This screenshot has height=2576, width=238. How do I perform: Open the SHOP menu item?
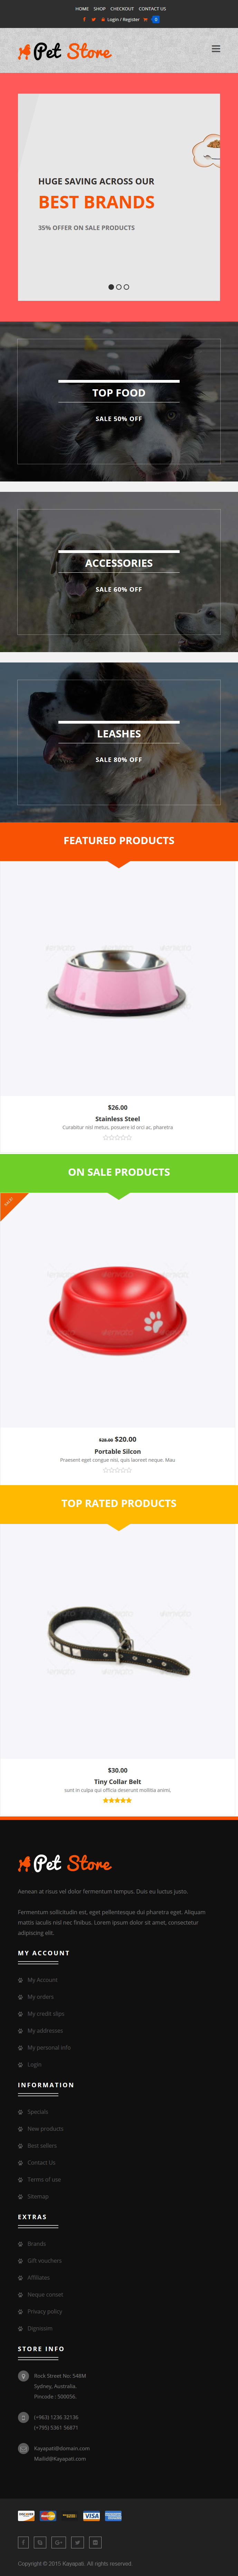point(100,9)
